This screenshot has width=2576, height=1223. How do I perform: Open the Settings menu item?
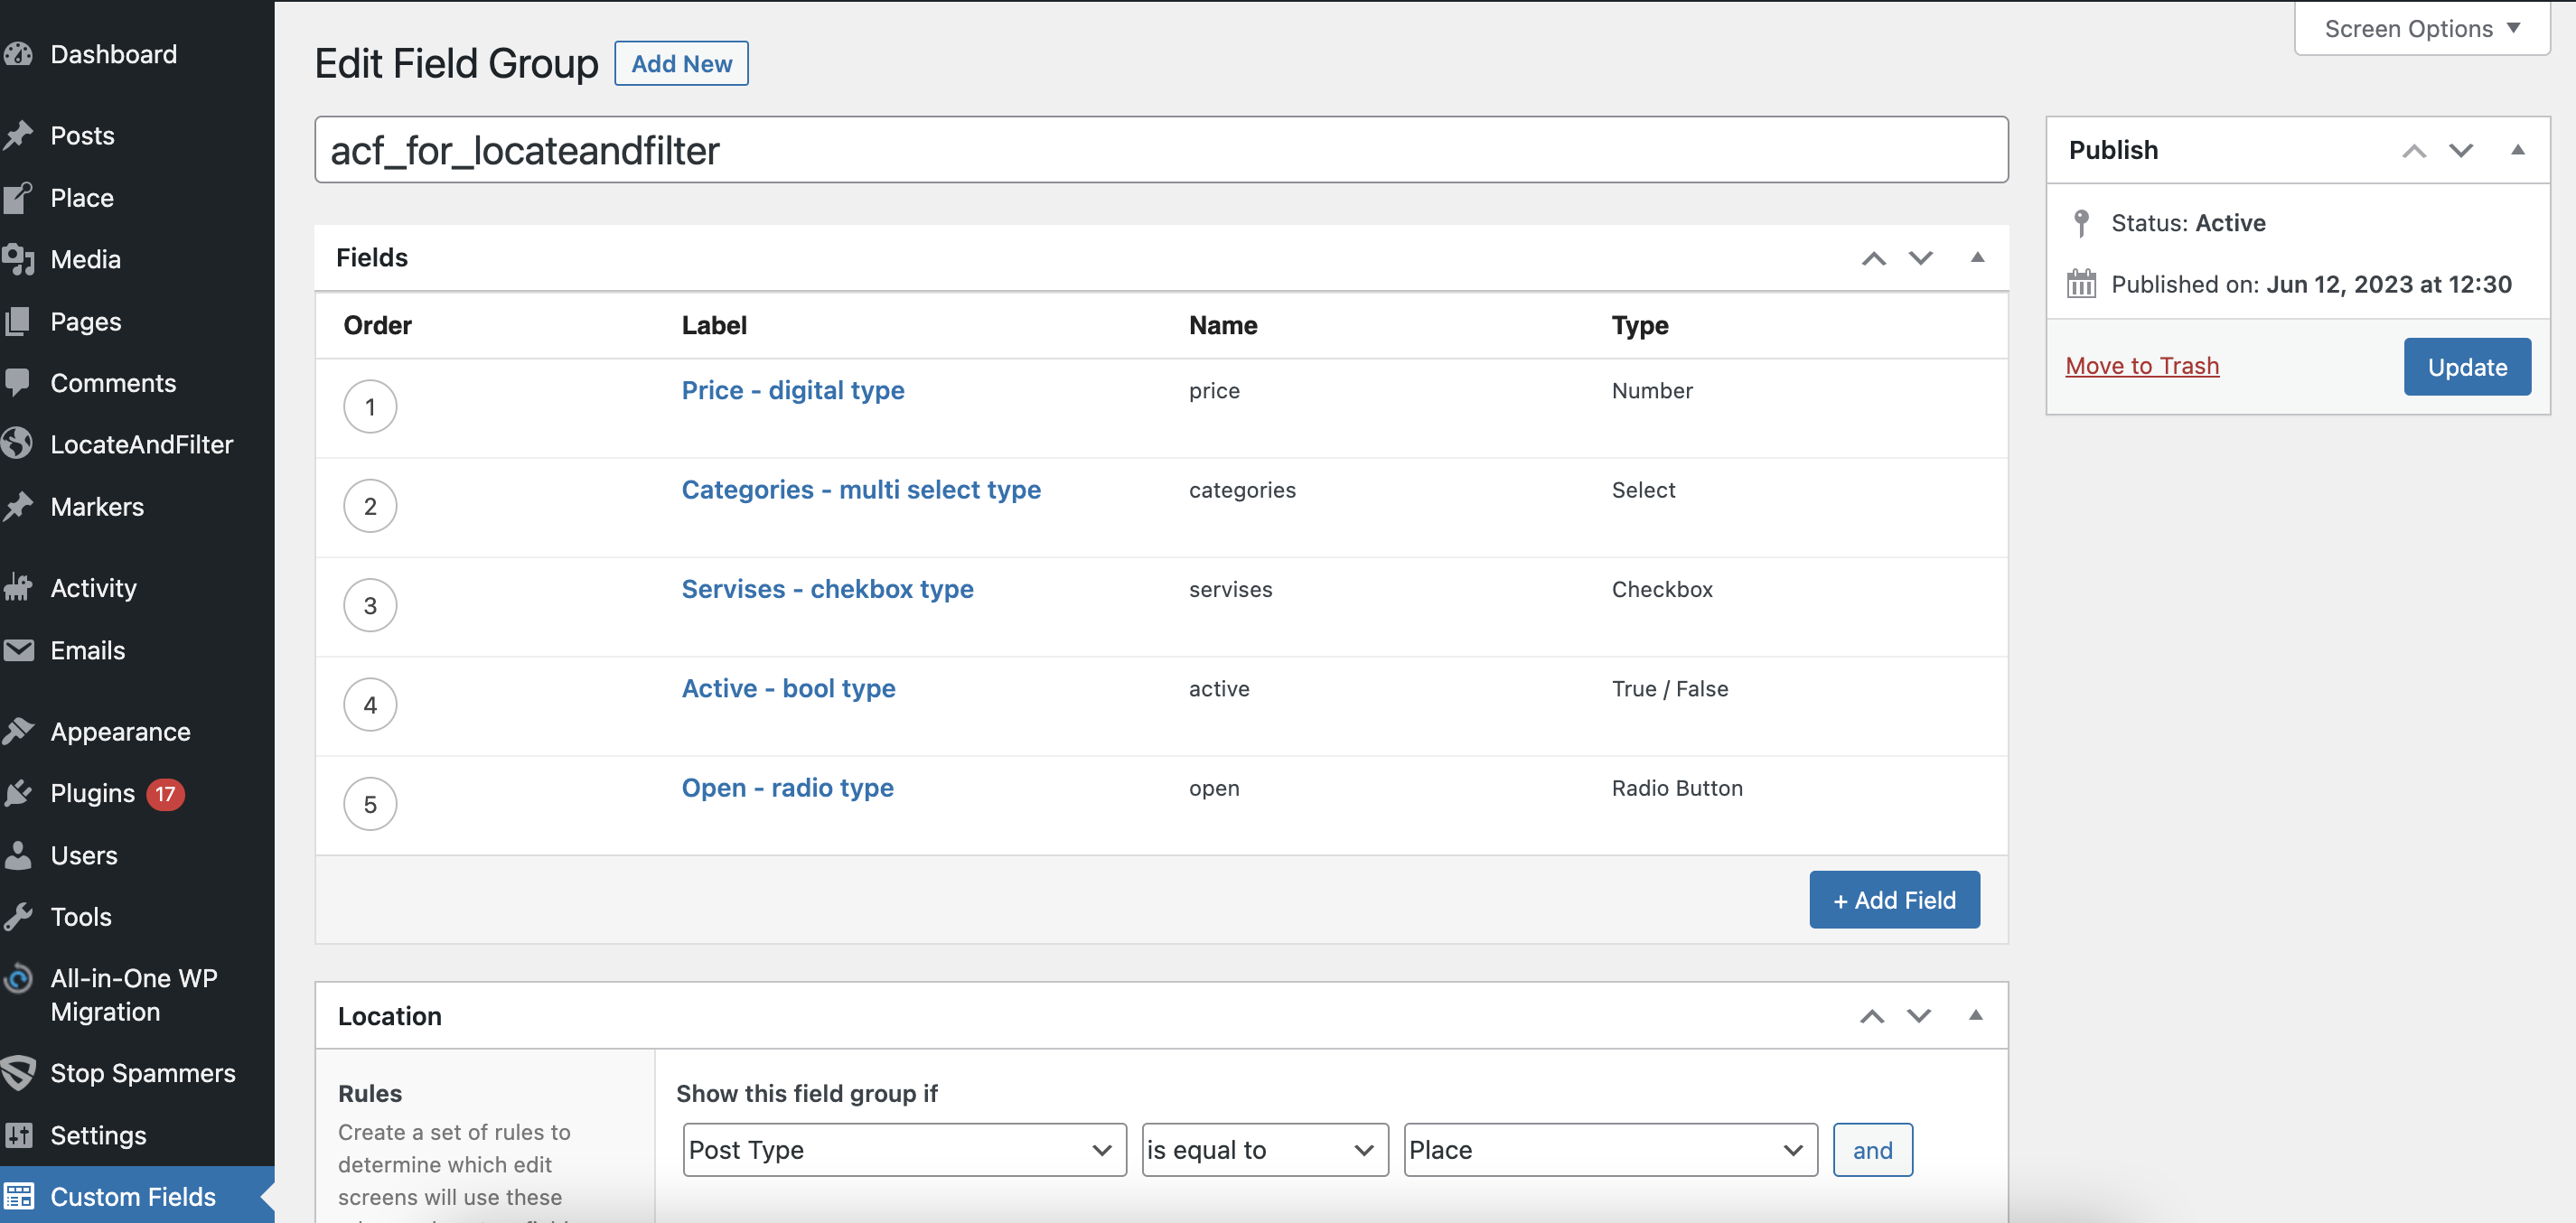click(x=98, y=1134)
